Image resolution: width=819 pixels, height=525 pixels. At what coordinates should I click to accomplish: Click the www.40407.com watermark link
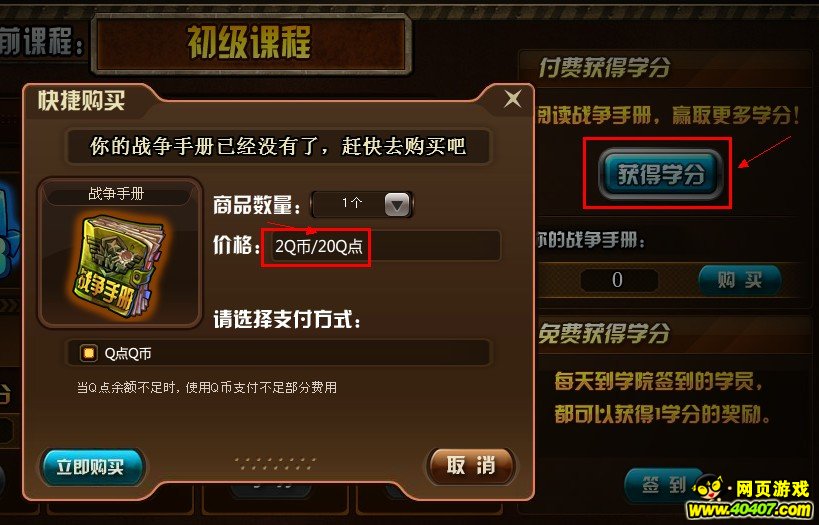click(750, 509)
